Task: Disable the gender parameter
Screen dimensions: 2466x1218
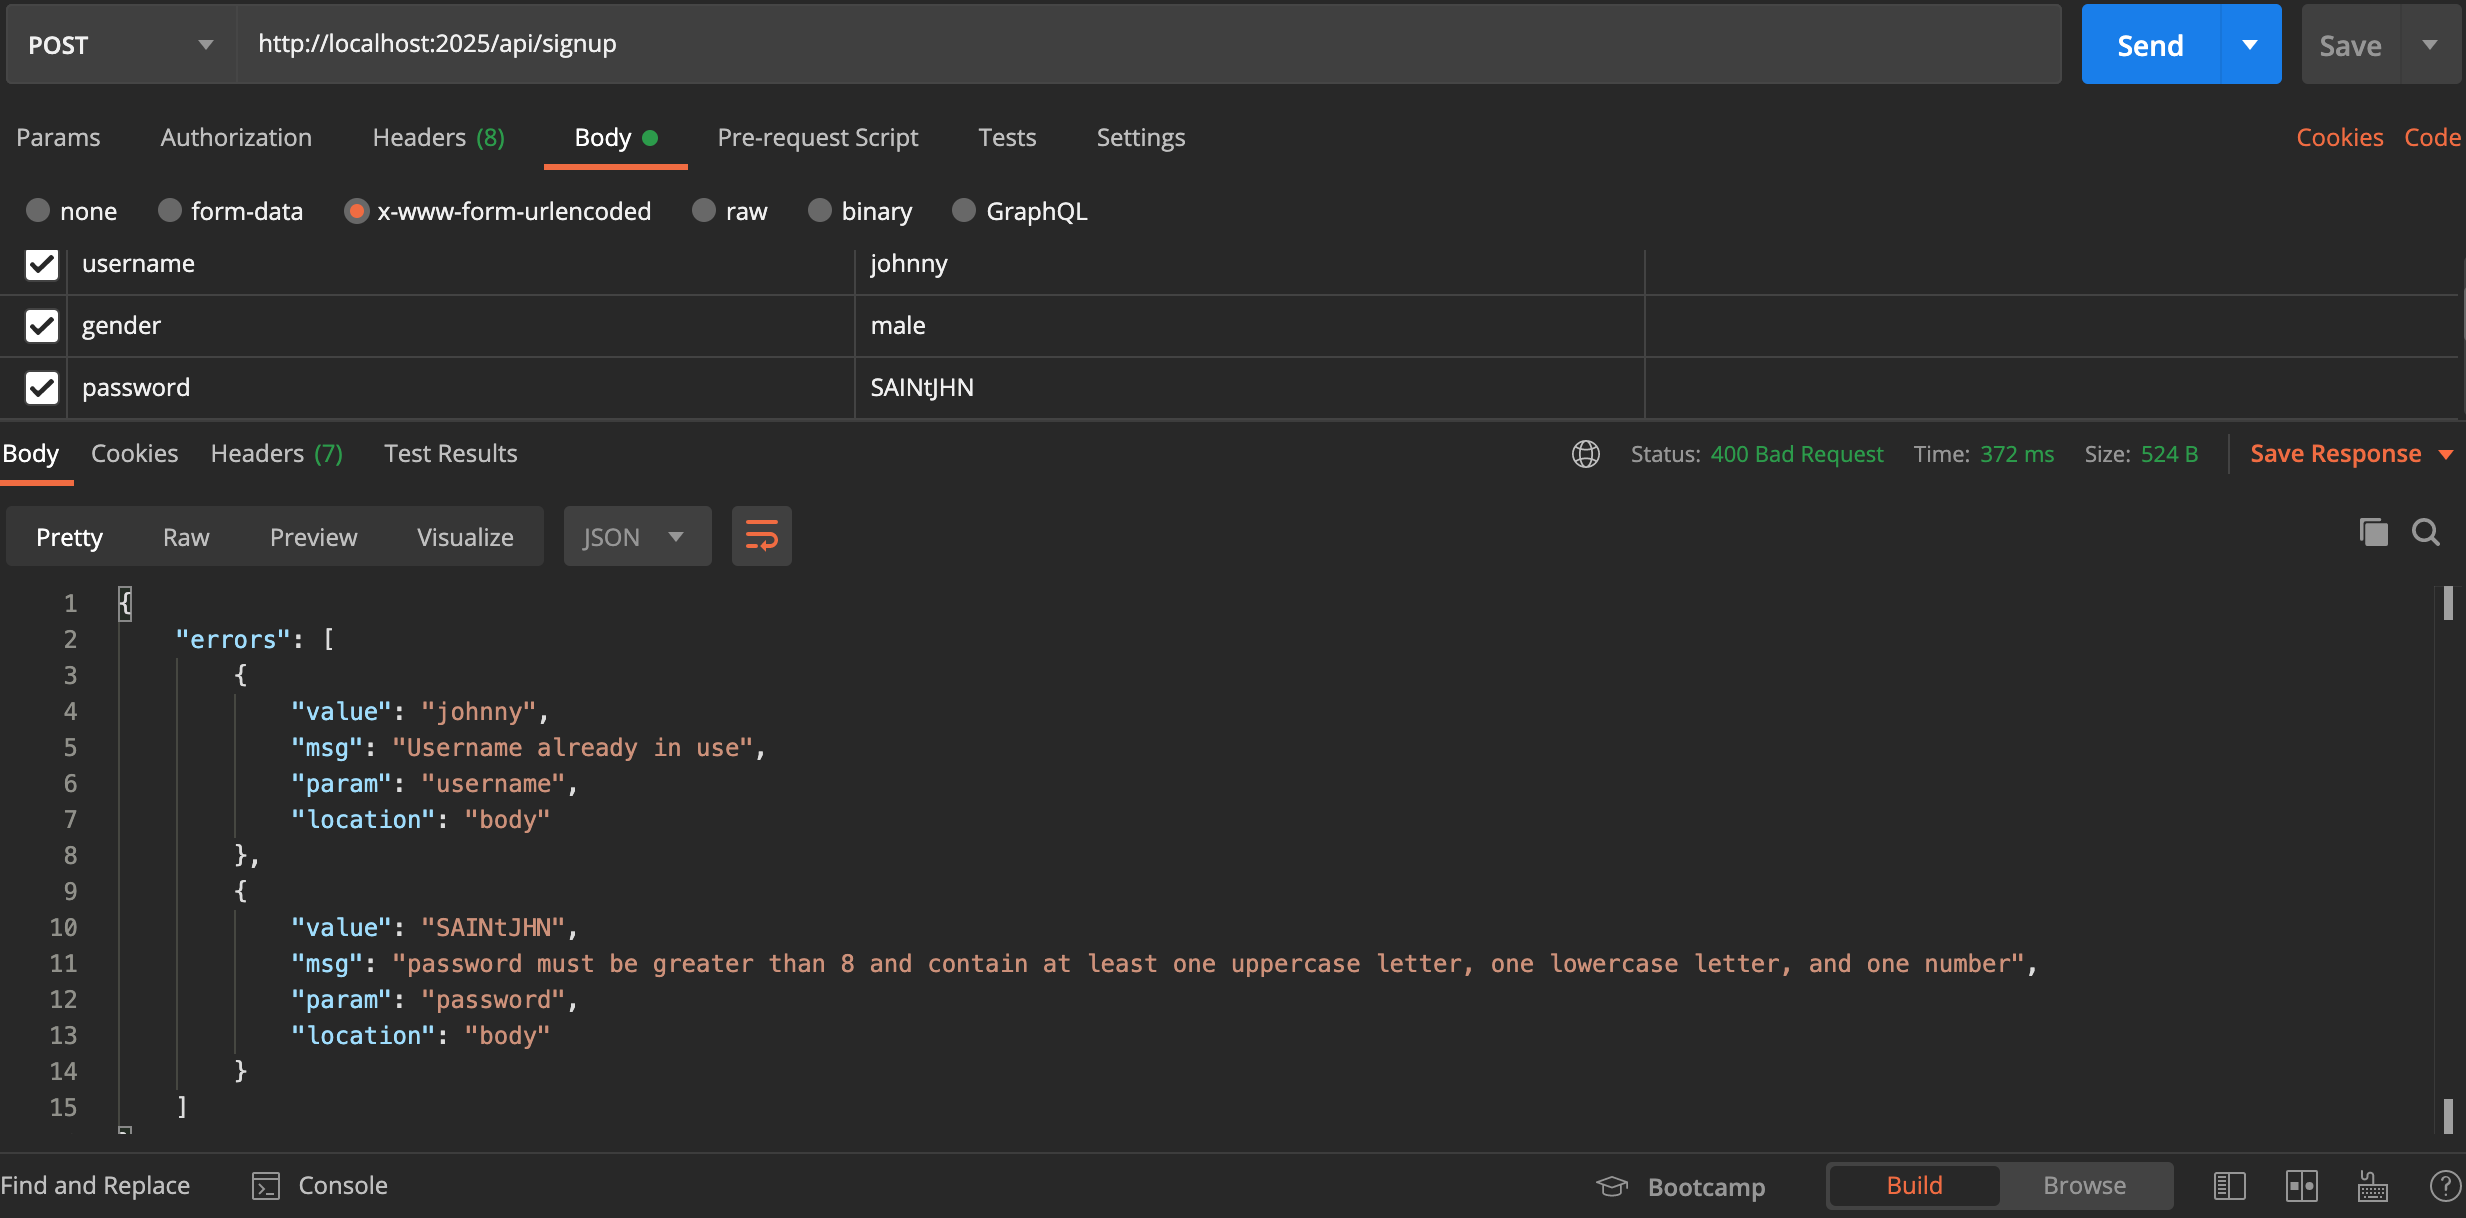Action: 41,326
